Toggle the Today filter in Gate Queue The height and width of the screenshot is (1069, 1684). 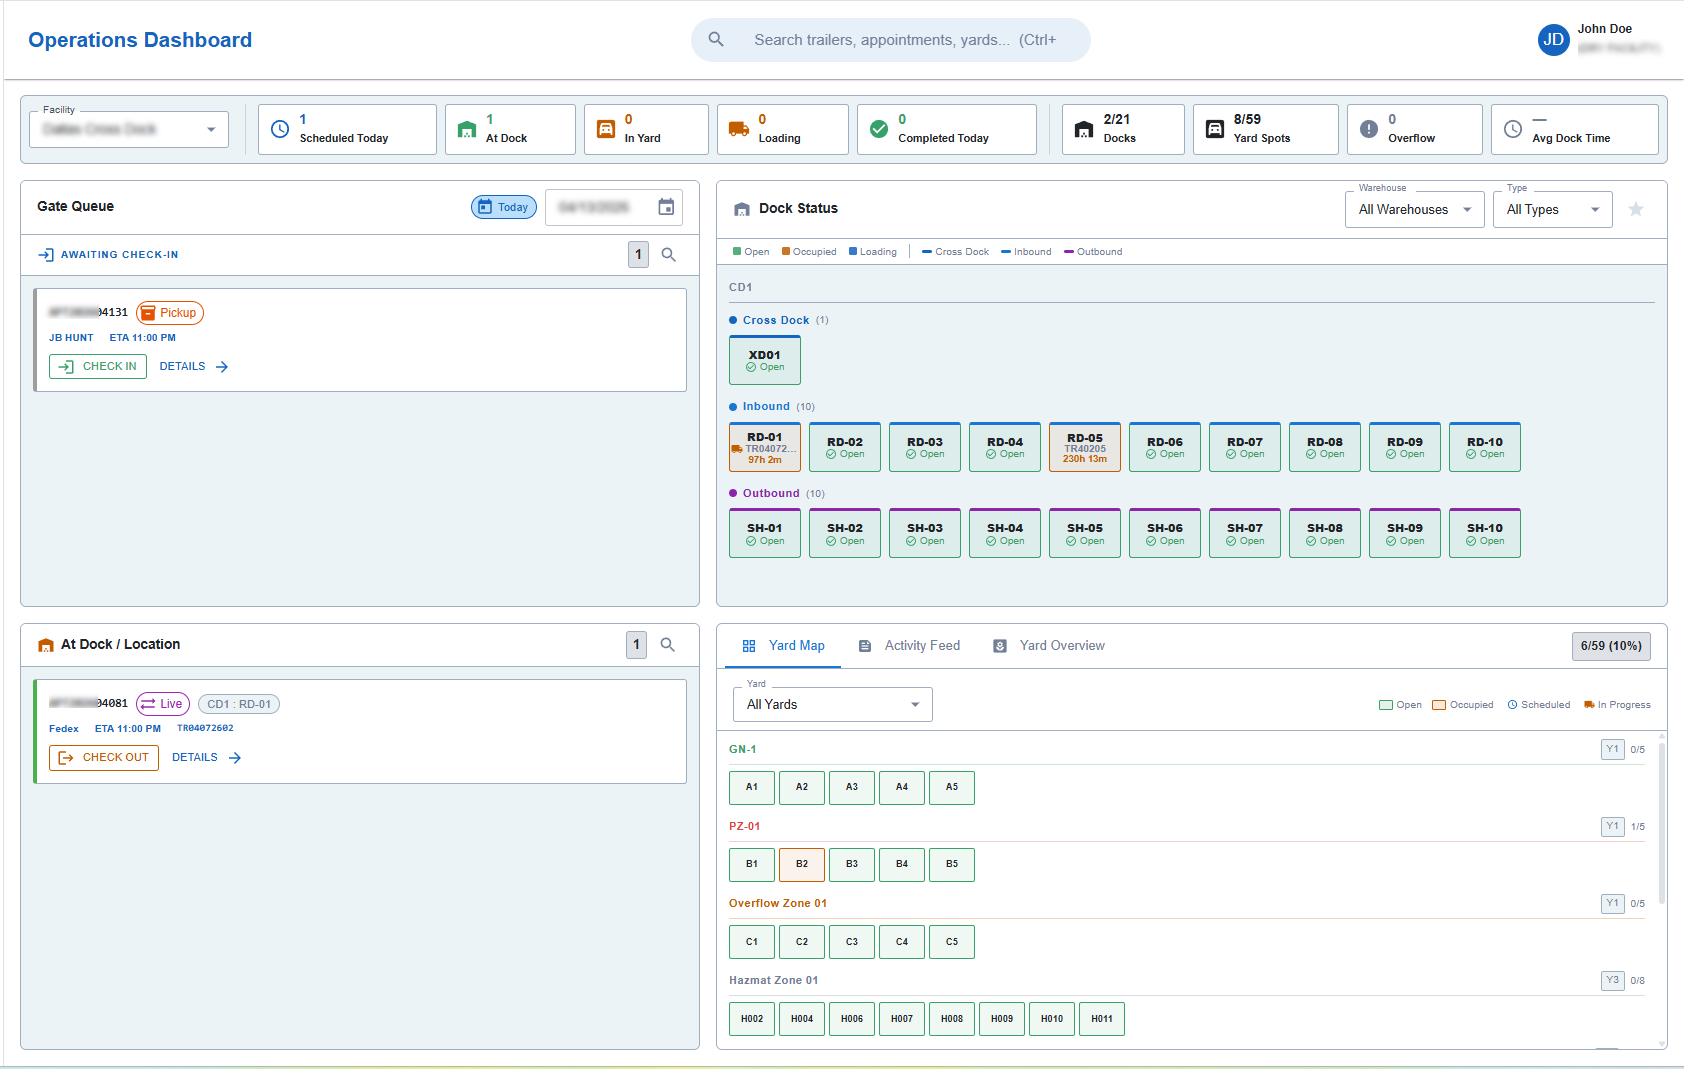(503, 206)
